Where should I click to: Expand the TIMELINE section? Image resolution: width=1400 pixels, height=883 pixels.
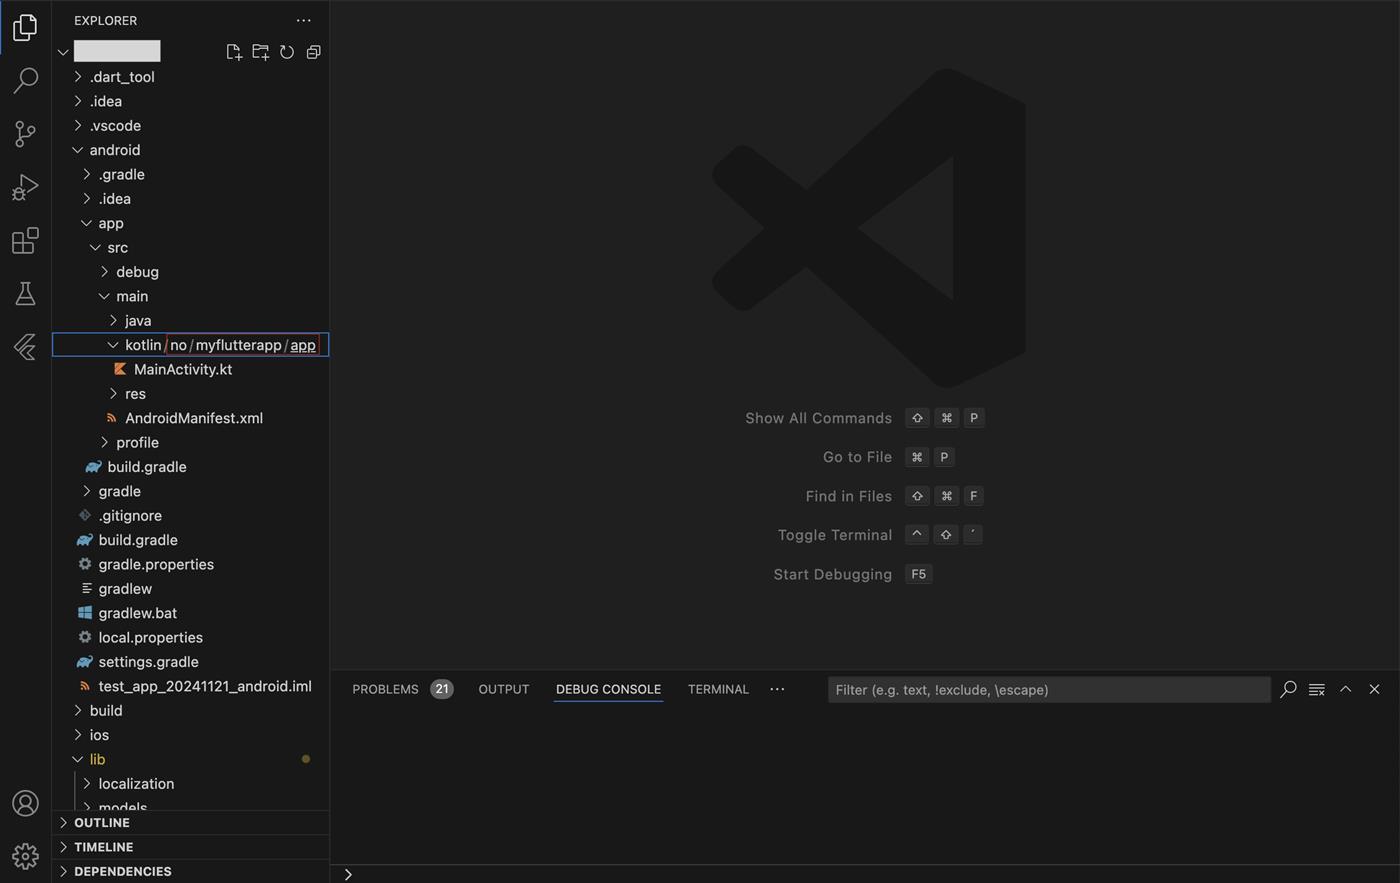pyautogui.click(x=190, y=847)
